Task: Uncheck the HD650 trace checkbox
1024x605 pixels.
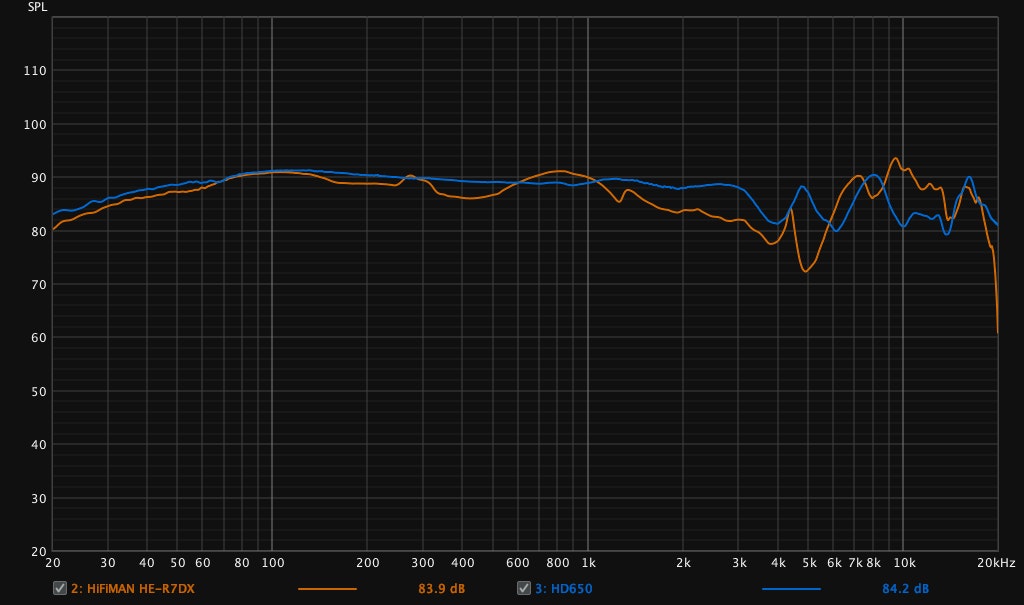Action: pos(523,588)
